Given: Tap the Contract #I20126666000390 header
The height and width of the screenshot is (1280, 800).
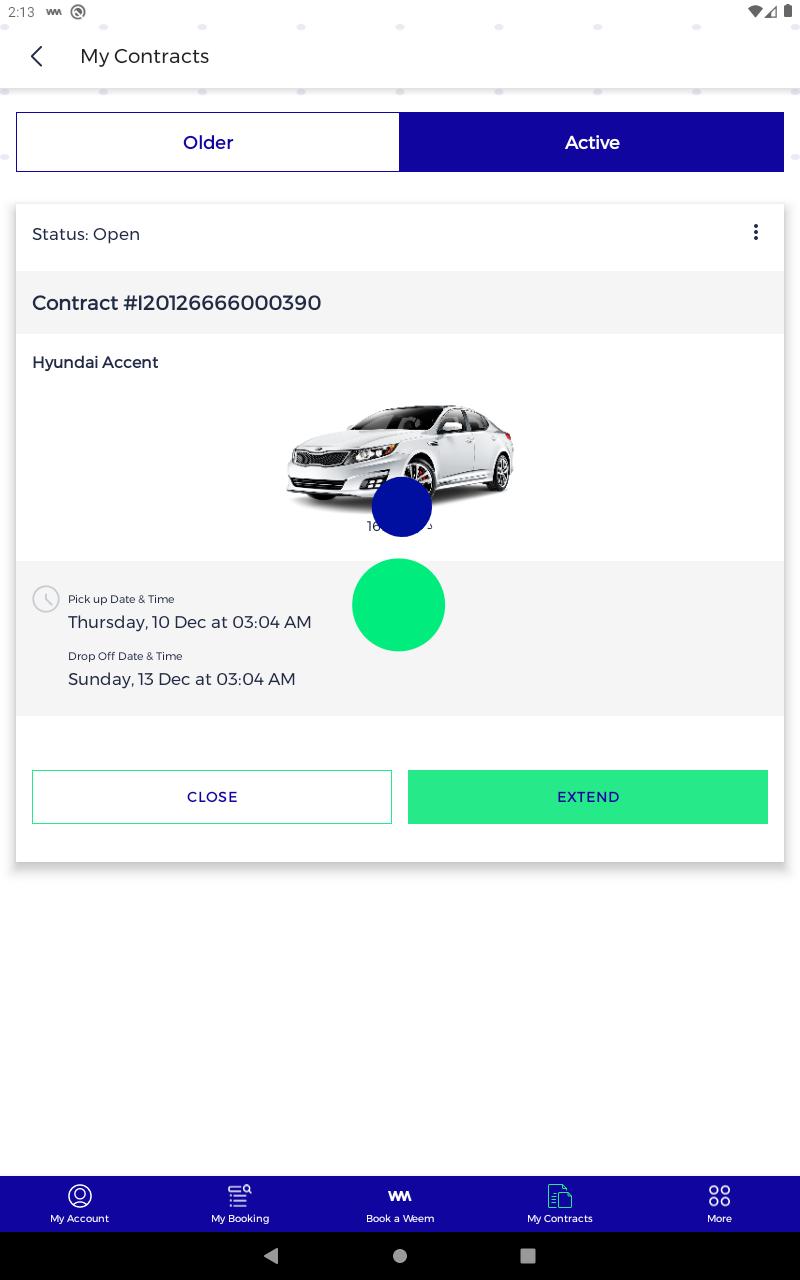Looking at the screenshot, I should [x=177, y=303].
